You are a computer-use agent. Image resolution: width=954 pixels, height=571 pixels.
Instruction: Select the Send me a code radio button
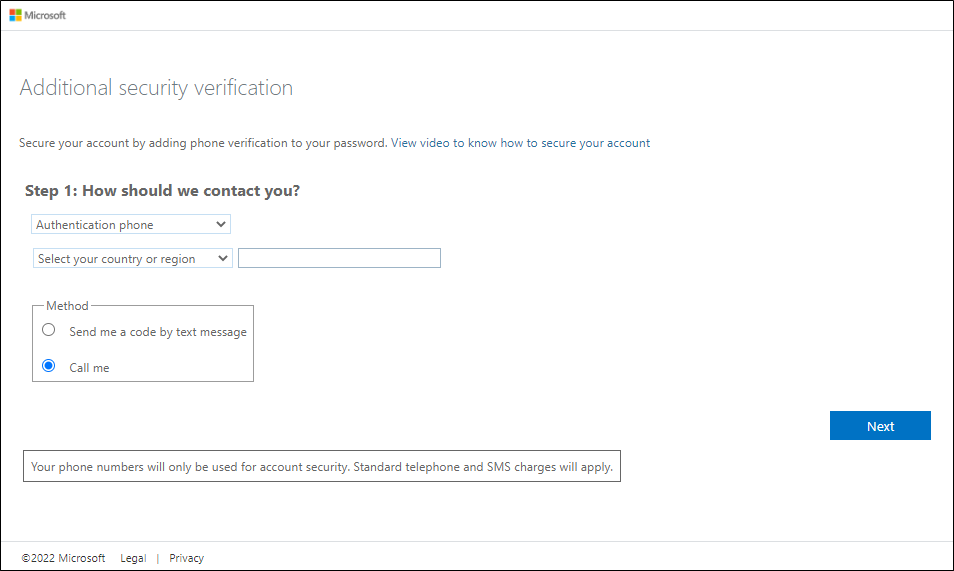[49, 330]
